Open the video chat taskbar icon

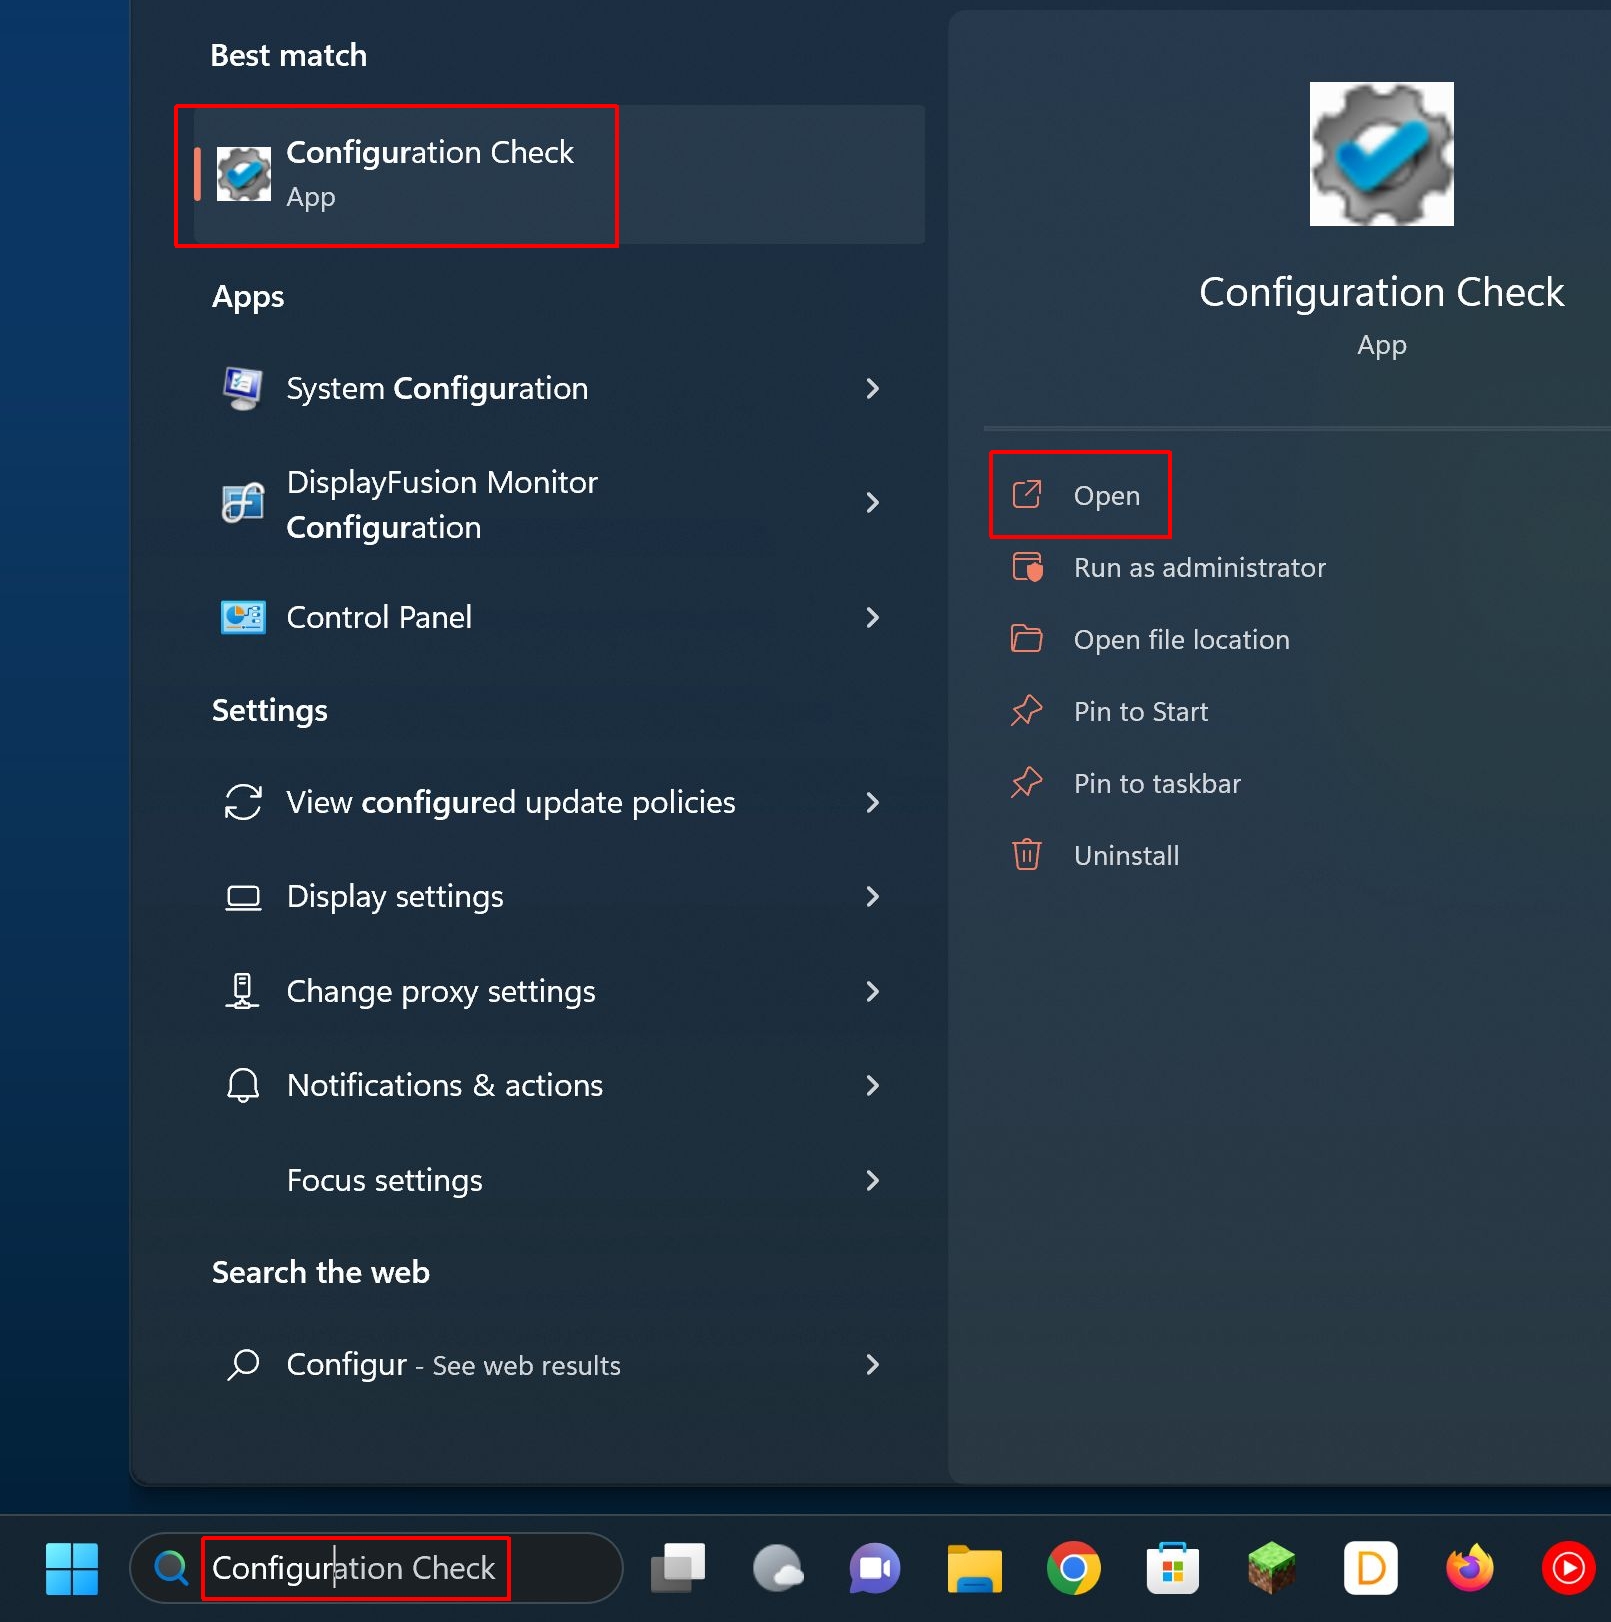[x=874, y=1568]
